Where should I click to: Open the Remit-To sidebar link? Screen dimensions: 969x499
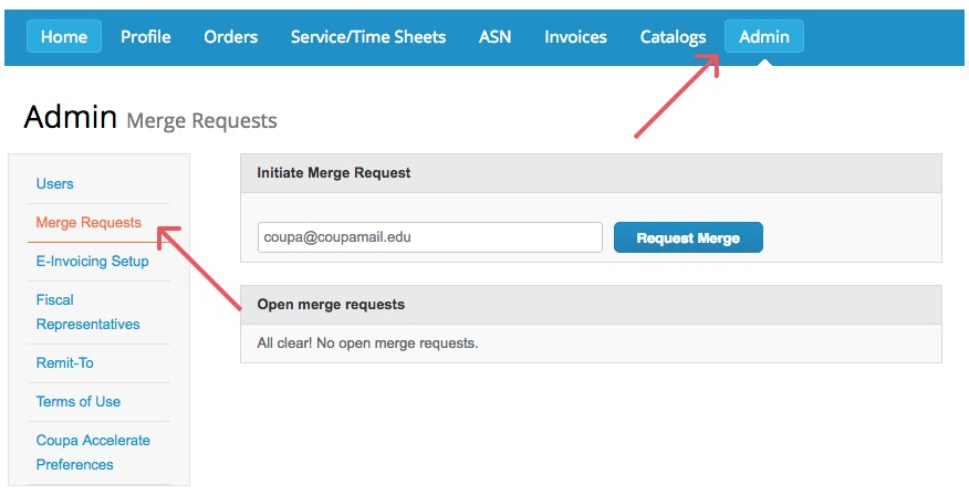[x=65, y=363]
